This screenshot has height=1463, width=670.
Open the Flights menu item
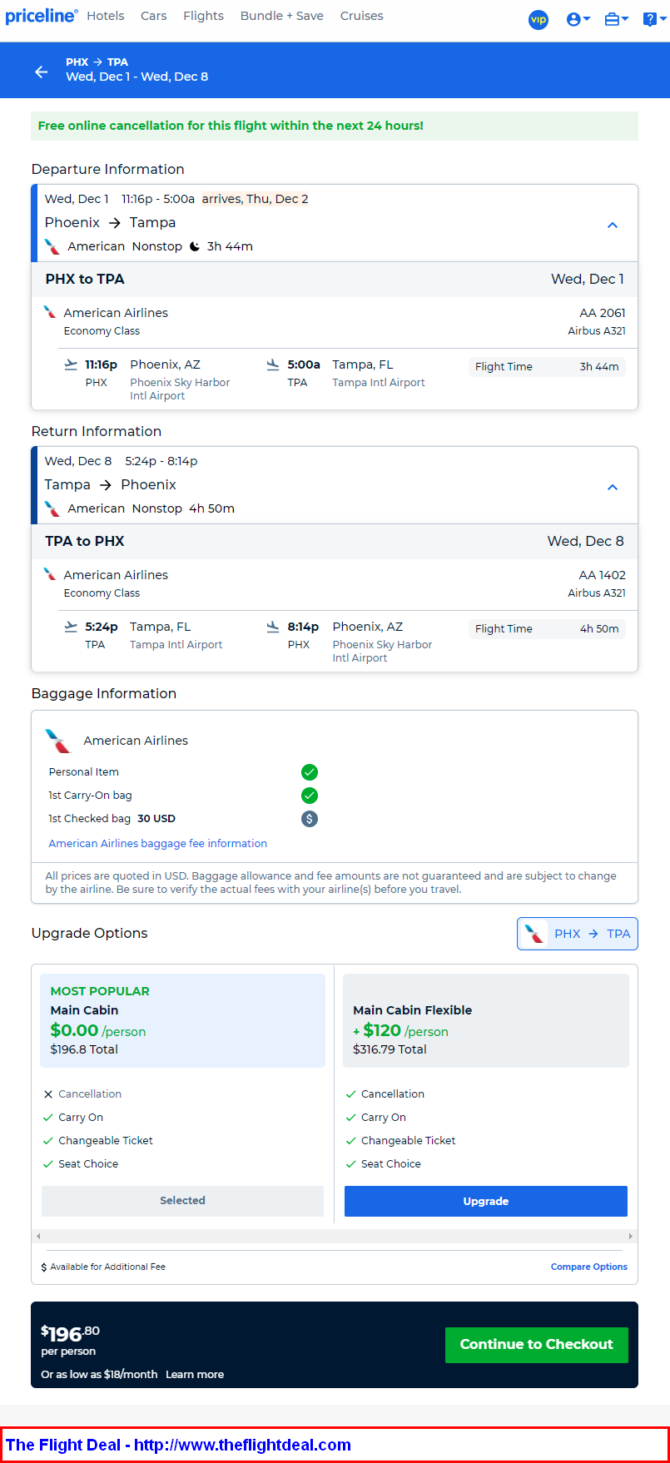tap(204, 16)
